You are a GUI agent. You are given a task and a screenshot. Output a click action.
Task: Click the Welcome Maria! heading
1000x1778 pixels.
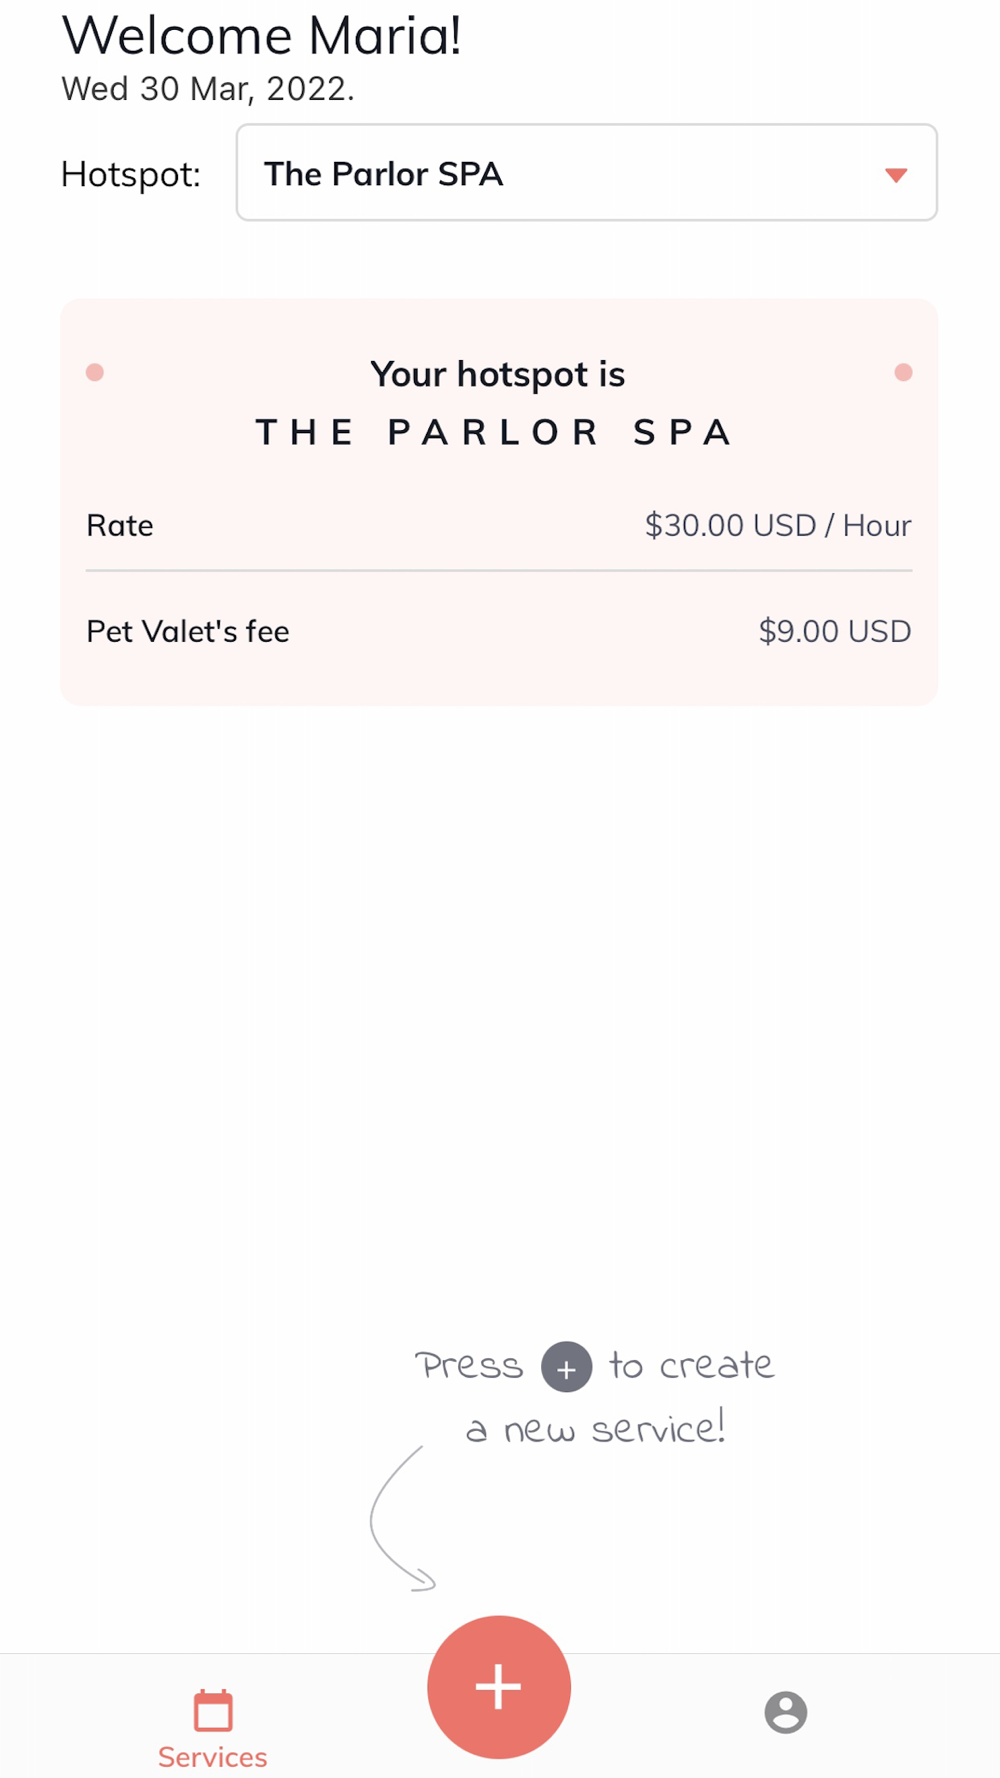point(262,36)
